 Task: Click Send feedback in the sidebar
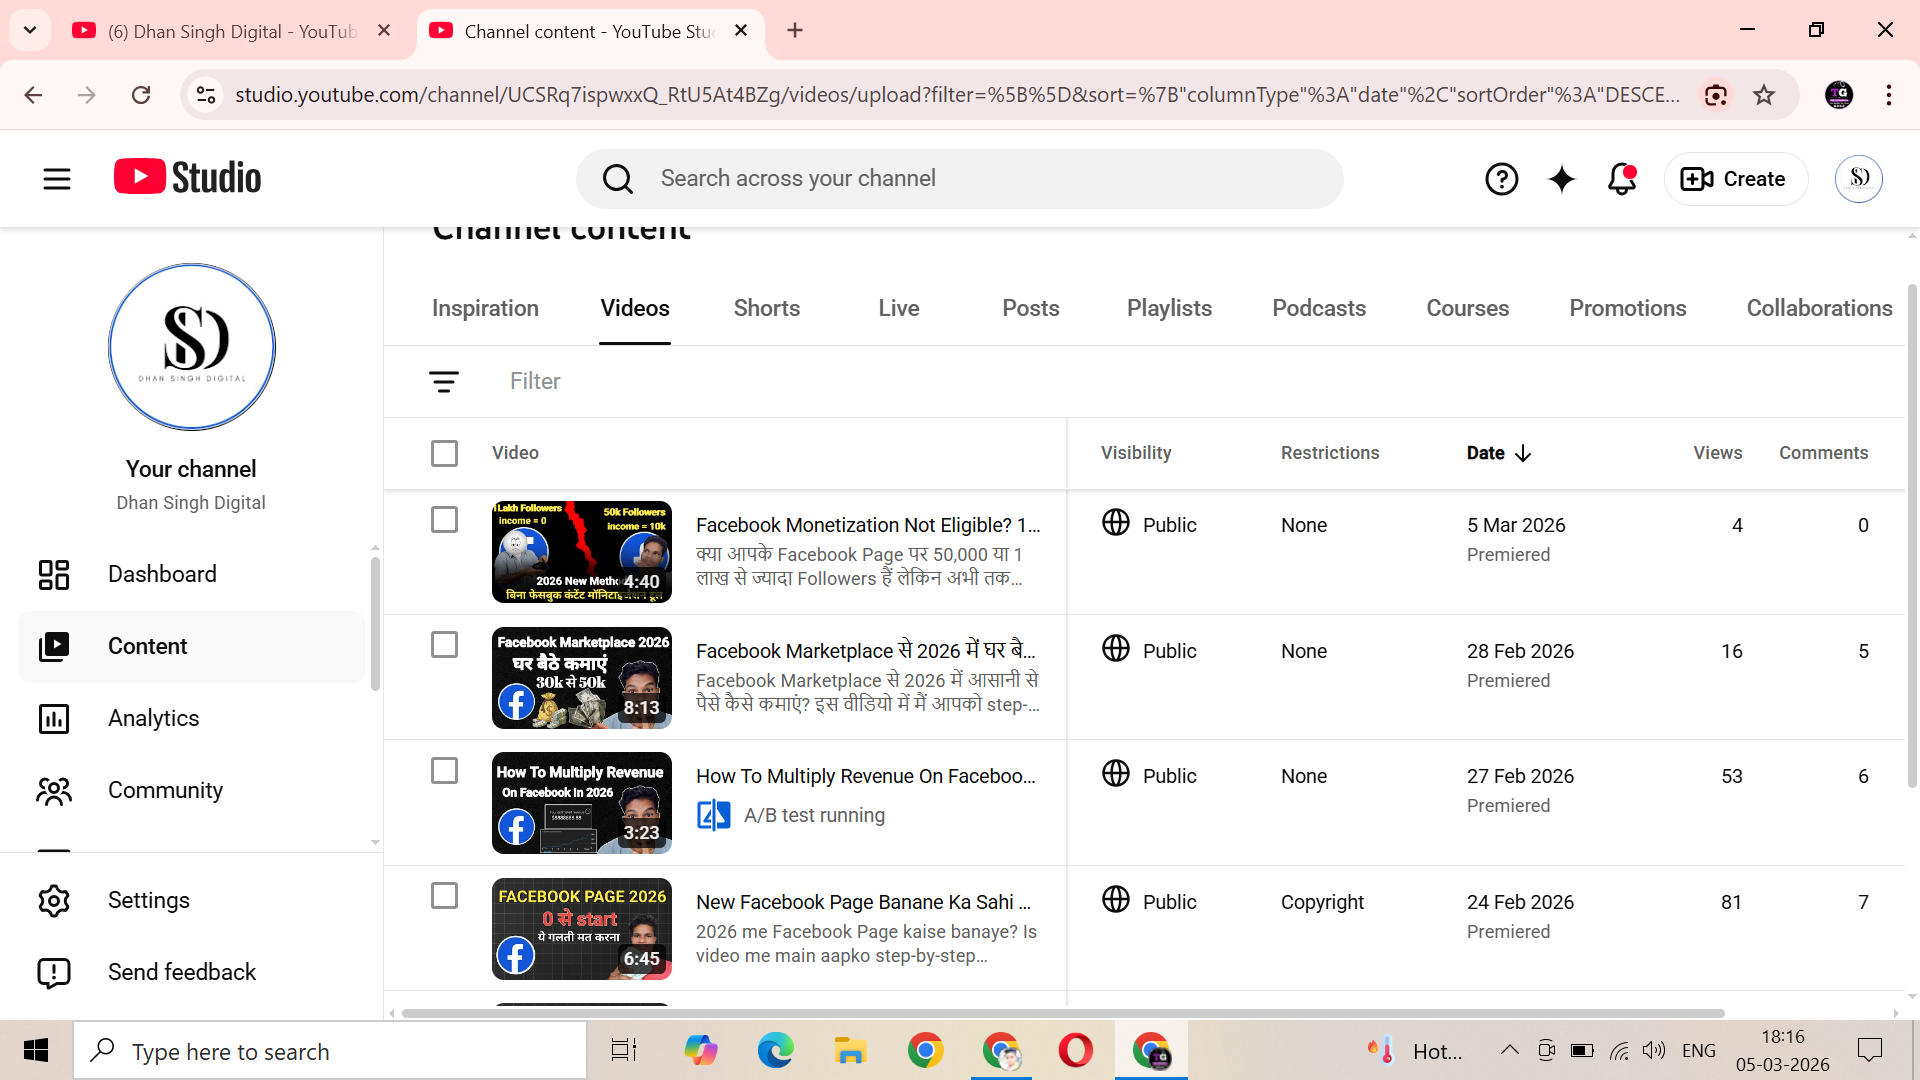coord(181,971)
